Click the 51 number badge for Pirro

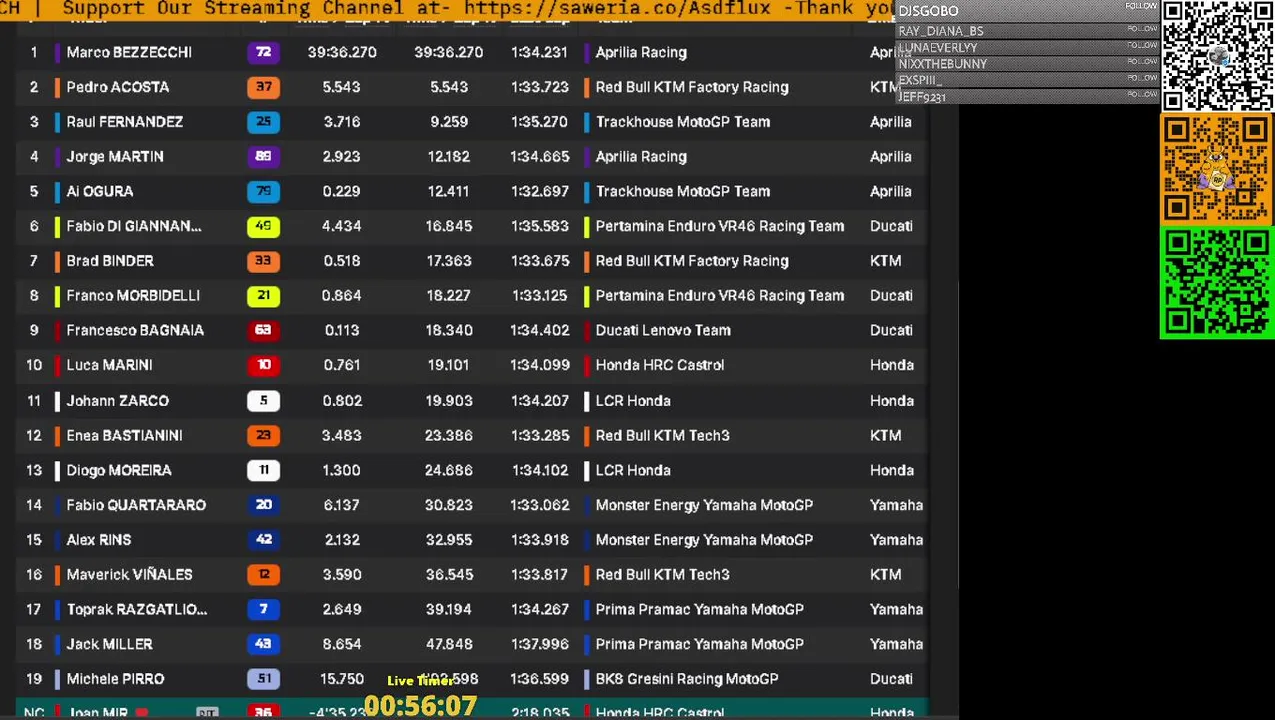click(x=264, y=679)
